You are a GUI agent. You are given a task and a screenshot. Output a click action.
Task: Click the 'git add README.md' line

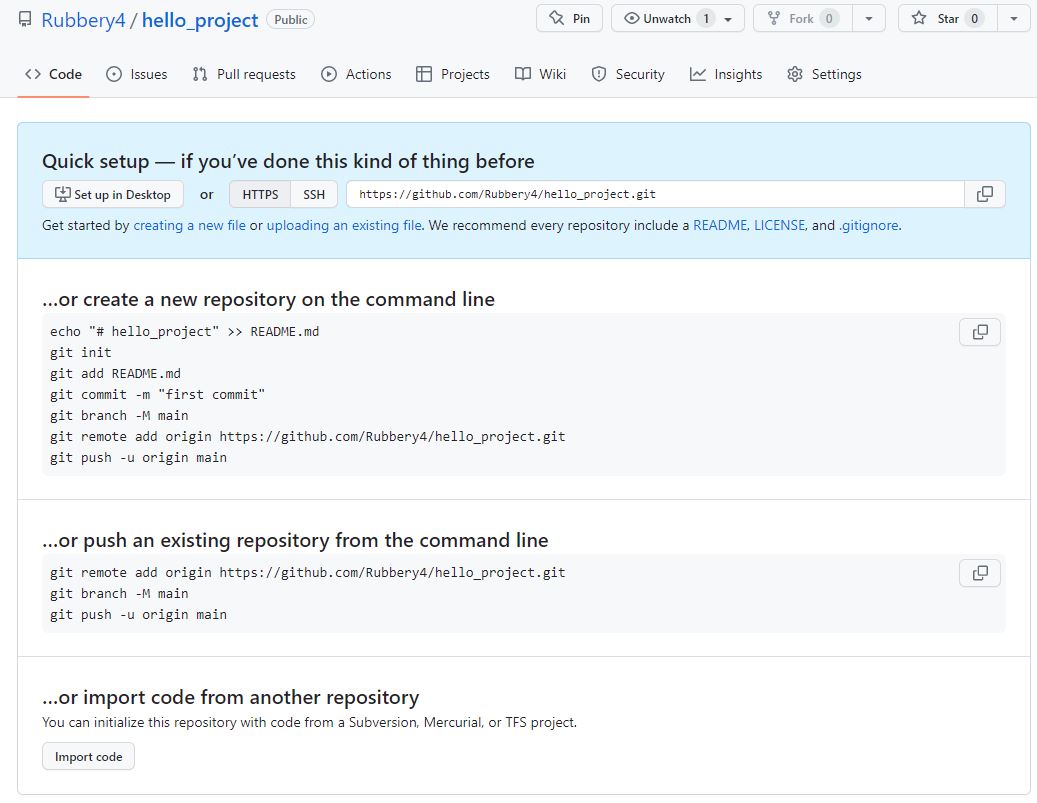(115, 374)
